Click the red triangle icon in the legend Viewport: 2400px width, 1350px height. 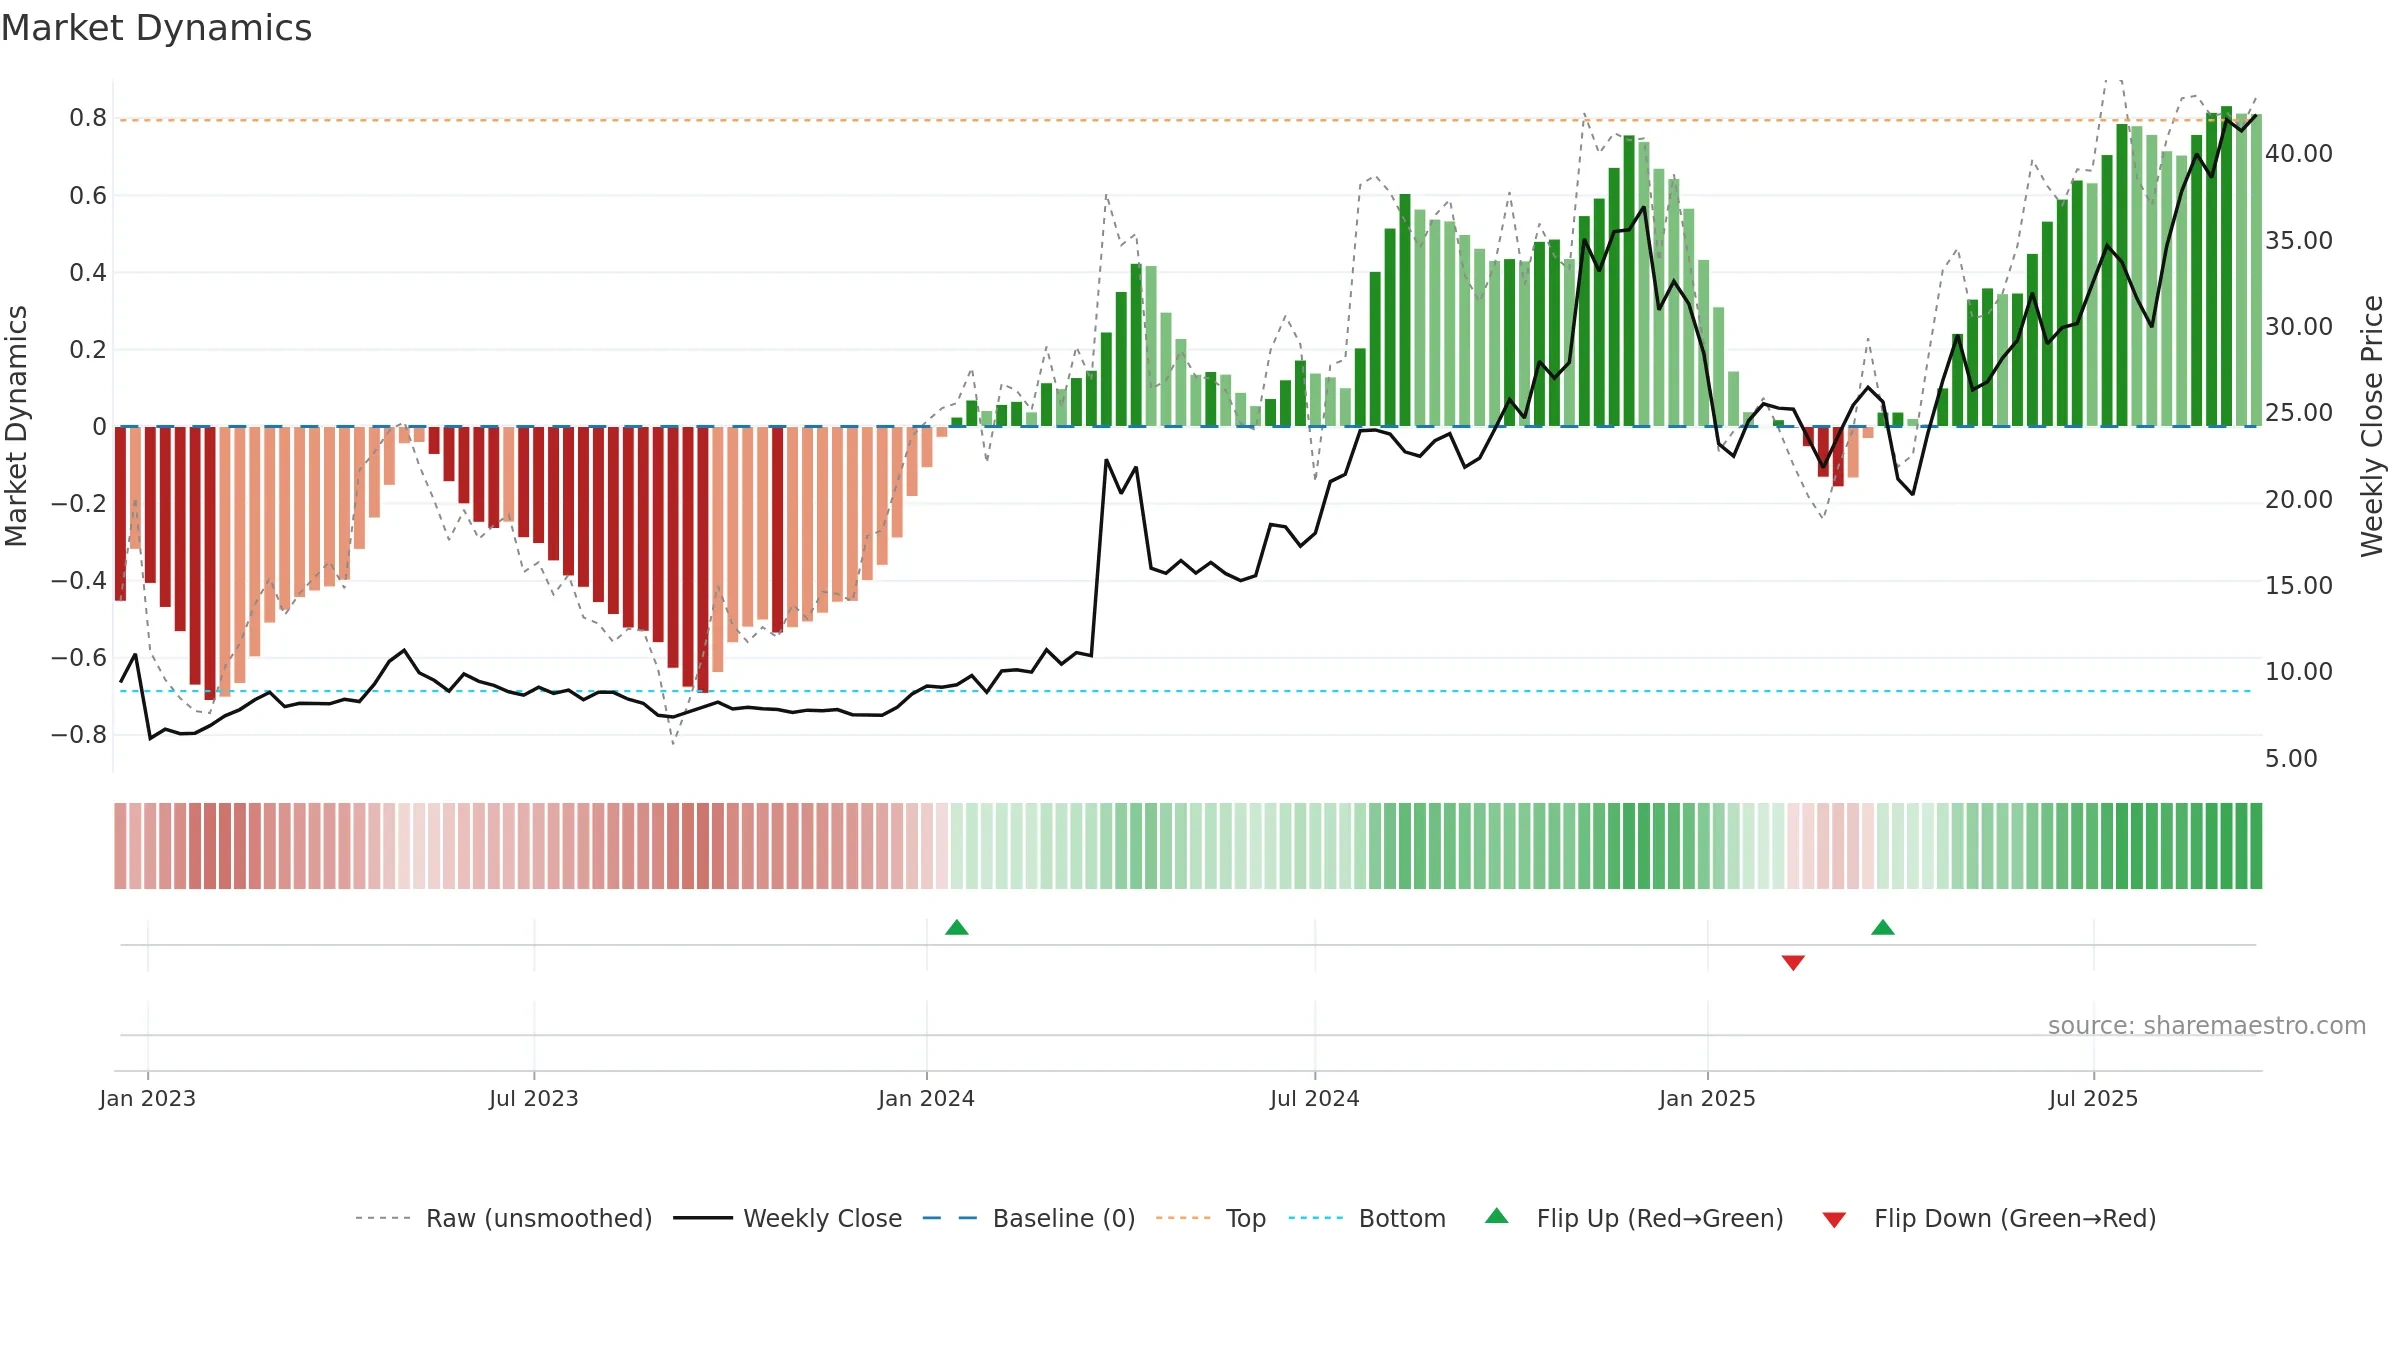tap(1834, 1220)
